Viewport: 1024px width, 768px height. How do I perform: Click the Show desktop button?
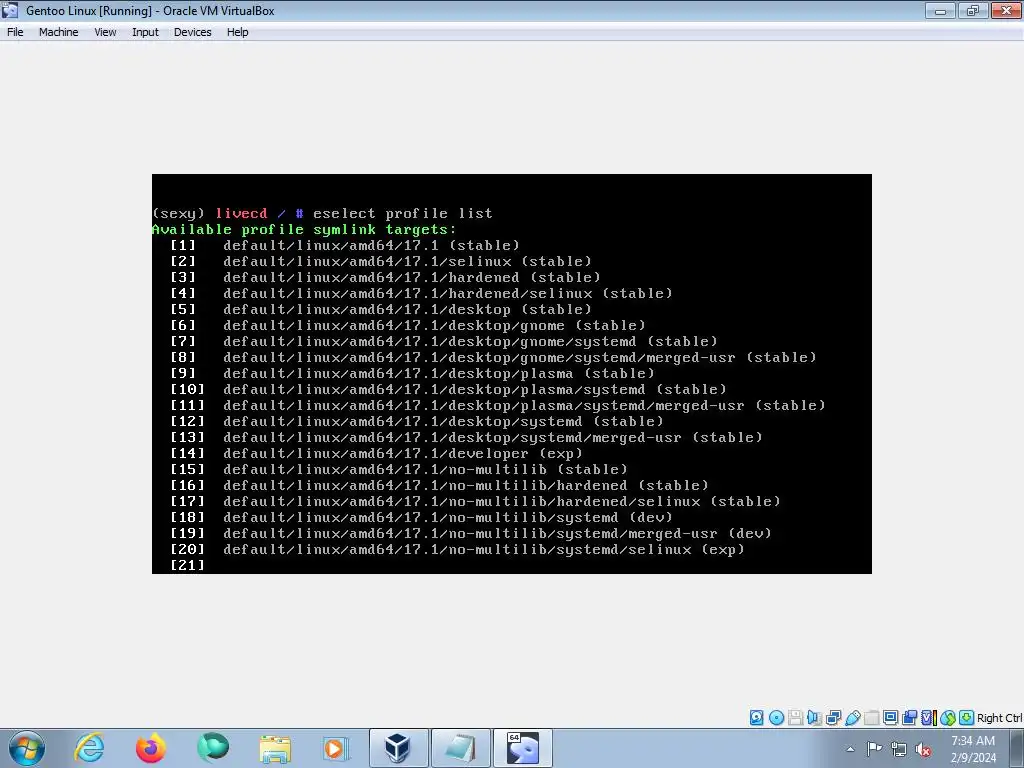tap(1018, 748)
